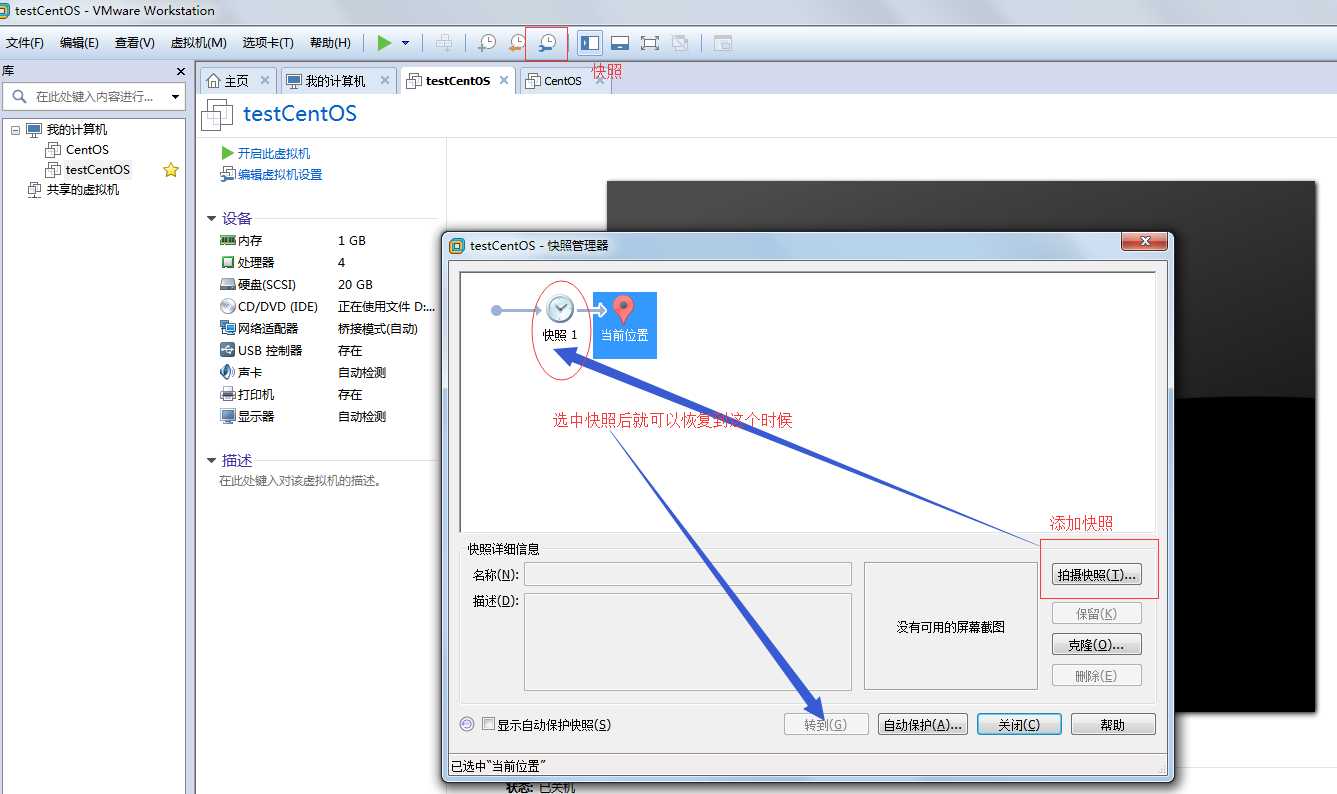Open the 编辑(E) menu
The image size is (1337, 794).
coord(79,43)
